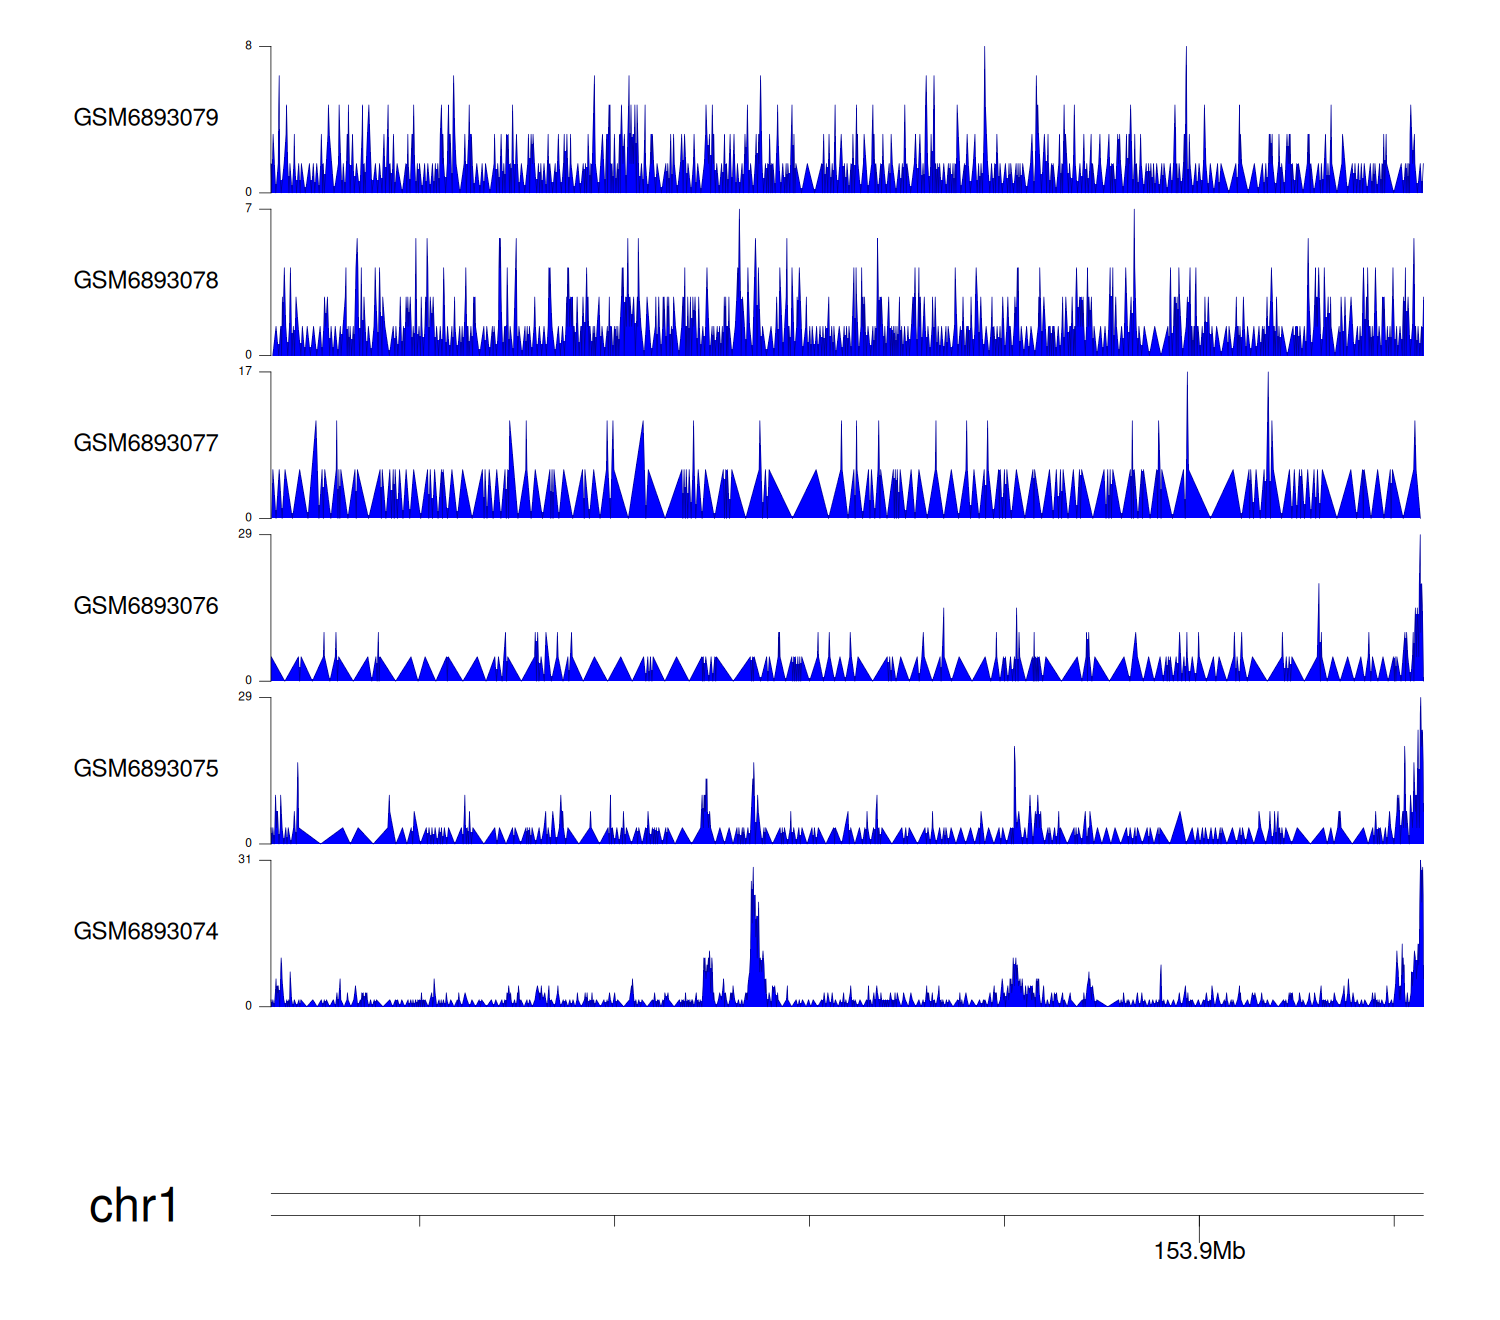Click the GSM6893079 track label

click(146, 118)
